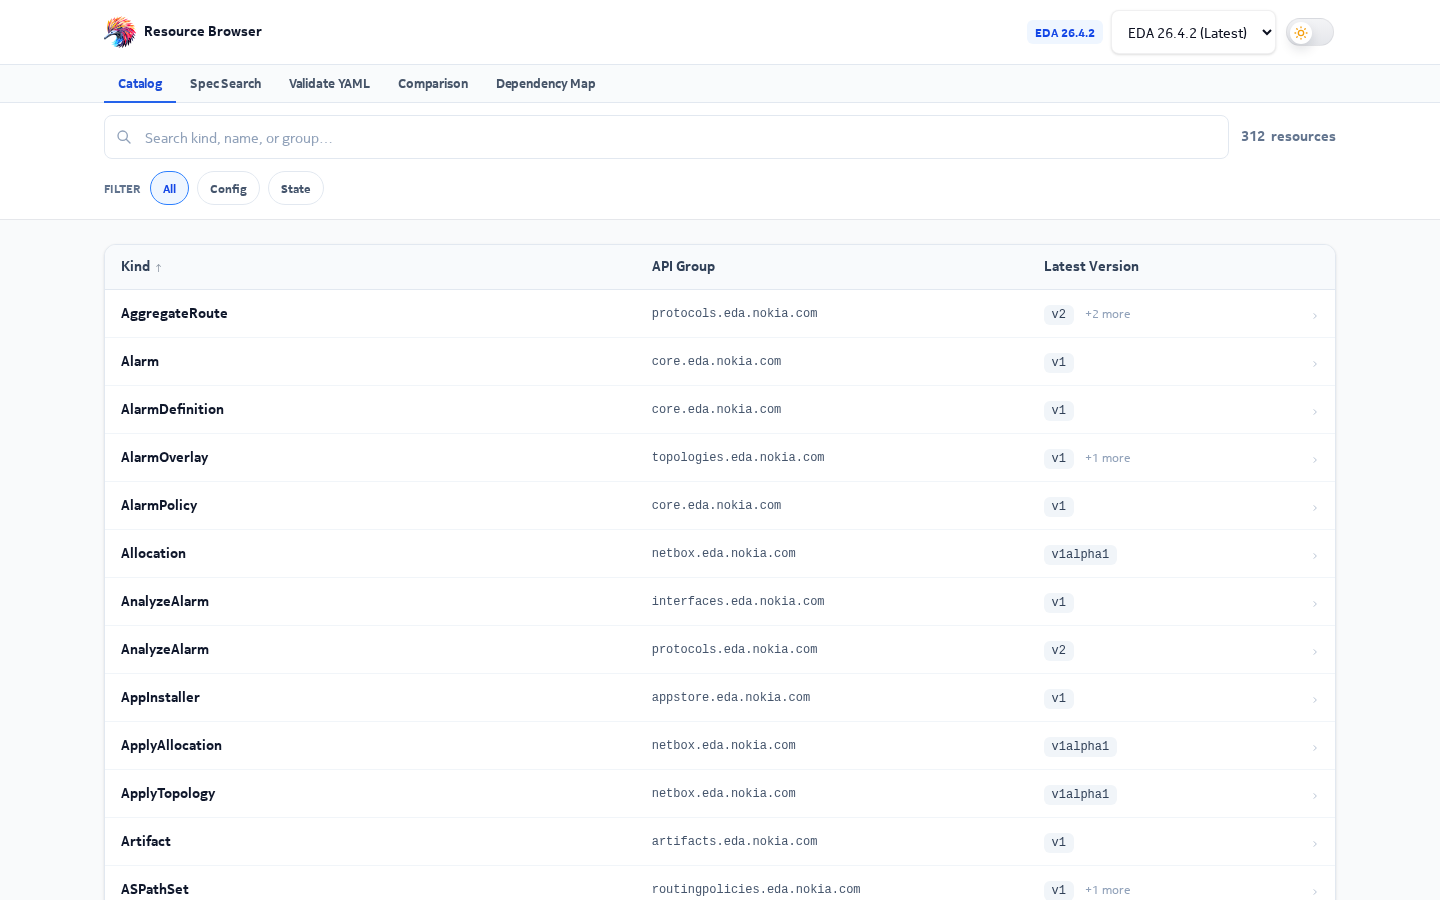Expand the AlarmDefinition row chevron
Image resolution: width=1440 pixels, height=900 pixels.
1315,411
